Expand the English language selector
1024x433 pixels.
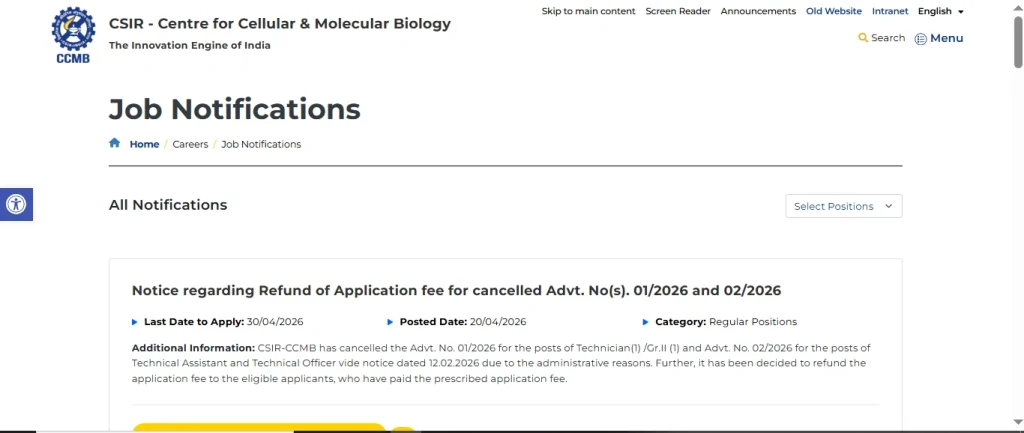(x=940, y=11)
